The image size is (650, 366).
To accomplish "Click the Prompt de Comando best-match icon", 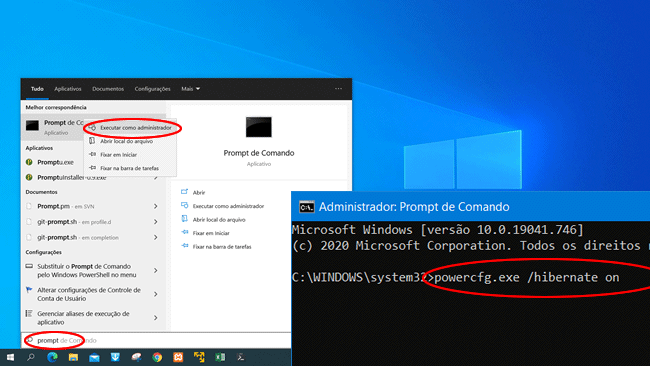I will (x=32, y=126).
